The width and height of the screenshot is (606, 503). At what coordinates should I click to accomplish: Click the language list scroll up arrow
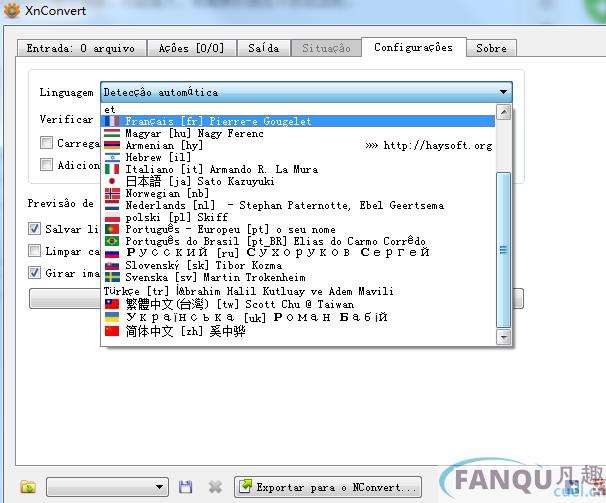[503, 113]
